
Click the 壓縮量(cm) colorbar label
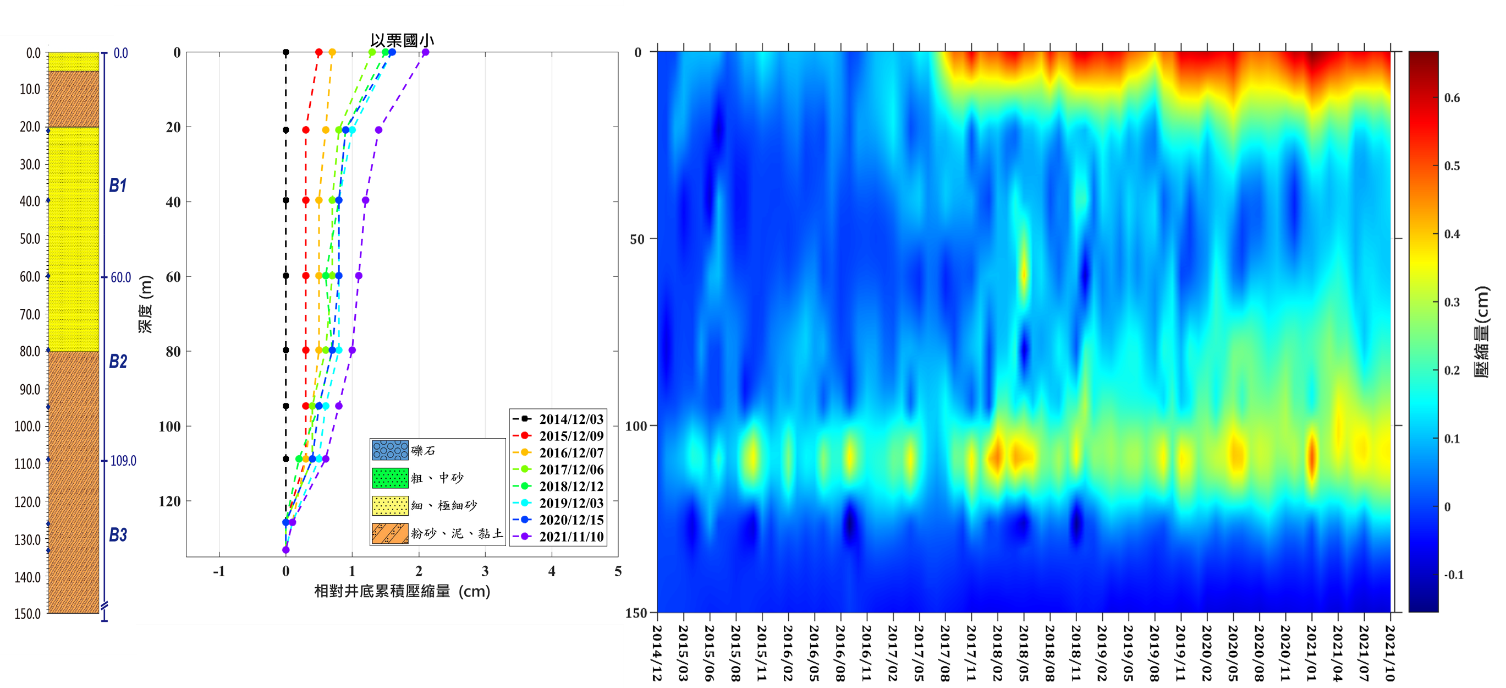[1483, 330]
